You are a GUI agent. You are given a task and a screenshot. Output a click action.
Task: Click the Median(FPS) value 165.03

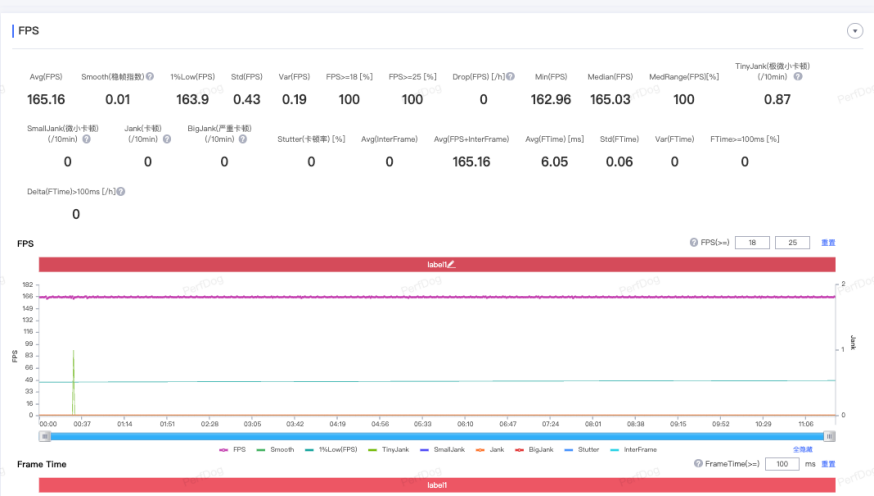tap(610, 99)
